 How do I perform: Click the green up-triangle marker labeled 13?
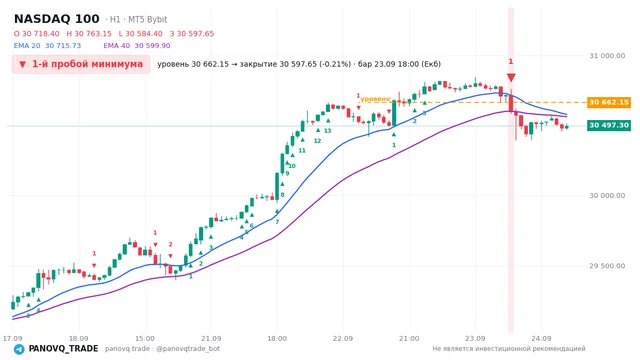point(328,120)
